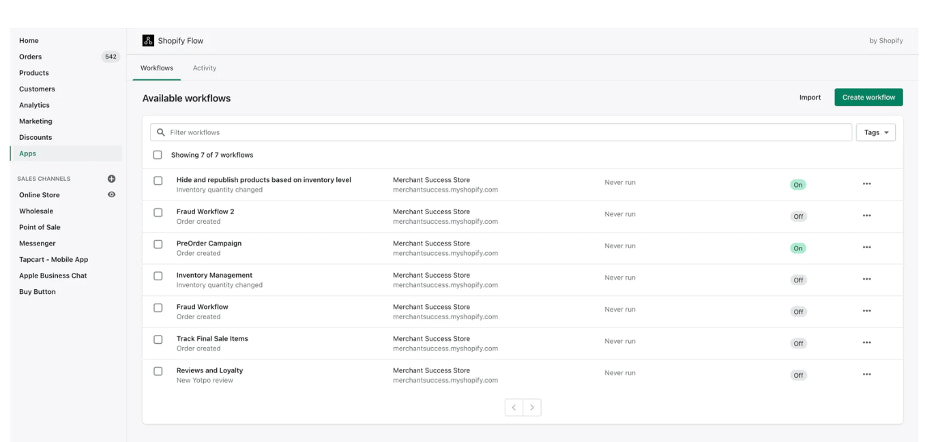Click the 542 orders count badge
Screen dimensions: 925x442
coord(110,57)
